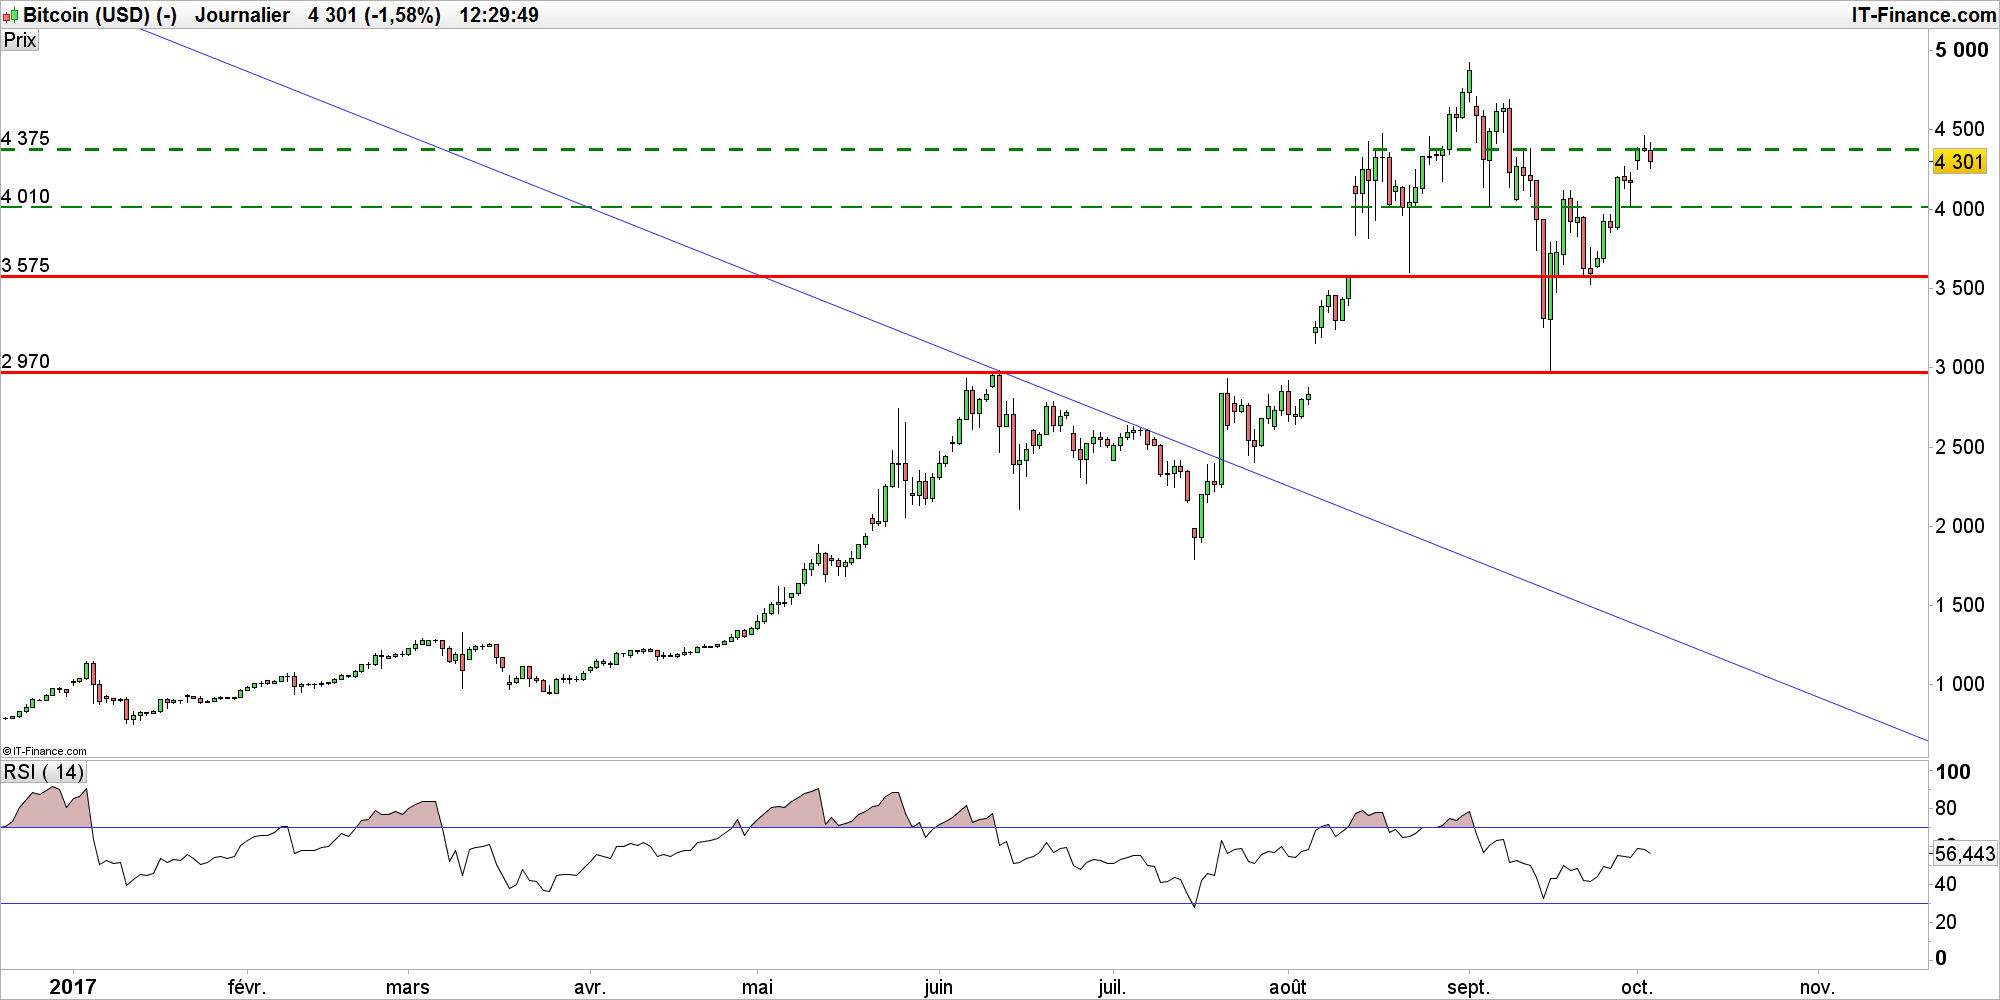Click the 40 label on RSI scale
Image resolution: width=2000 pixels, height=1000 pixels.
click(x=1946, y=884)
